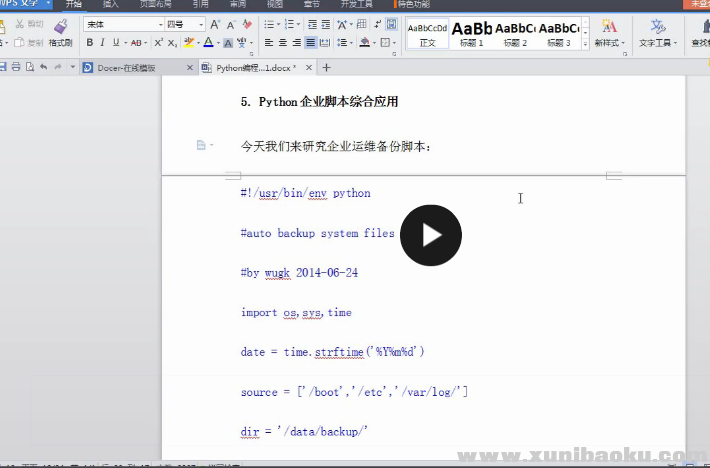Center align the paragraph
This screenshot has height=468, width=710.
[283, 43]
